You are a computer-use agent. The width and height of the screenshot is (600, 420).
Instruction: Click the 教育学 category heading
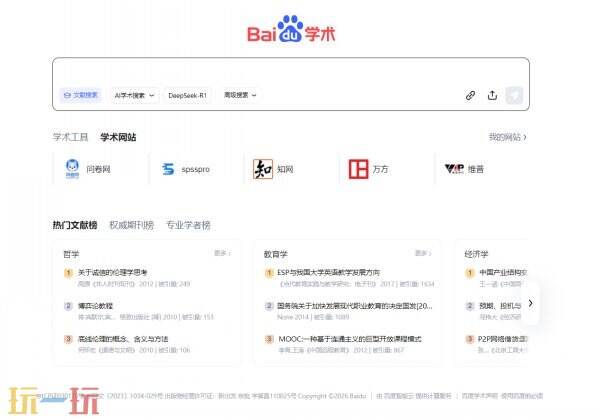(276, 254)
